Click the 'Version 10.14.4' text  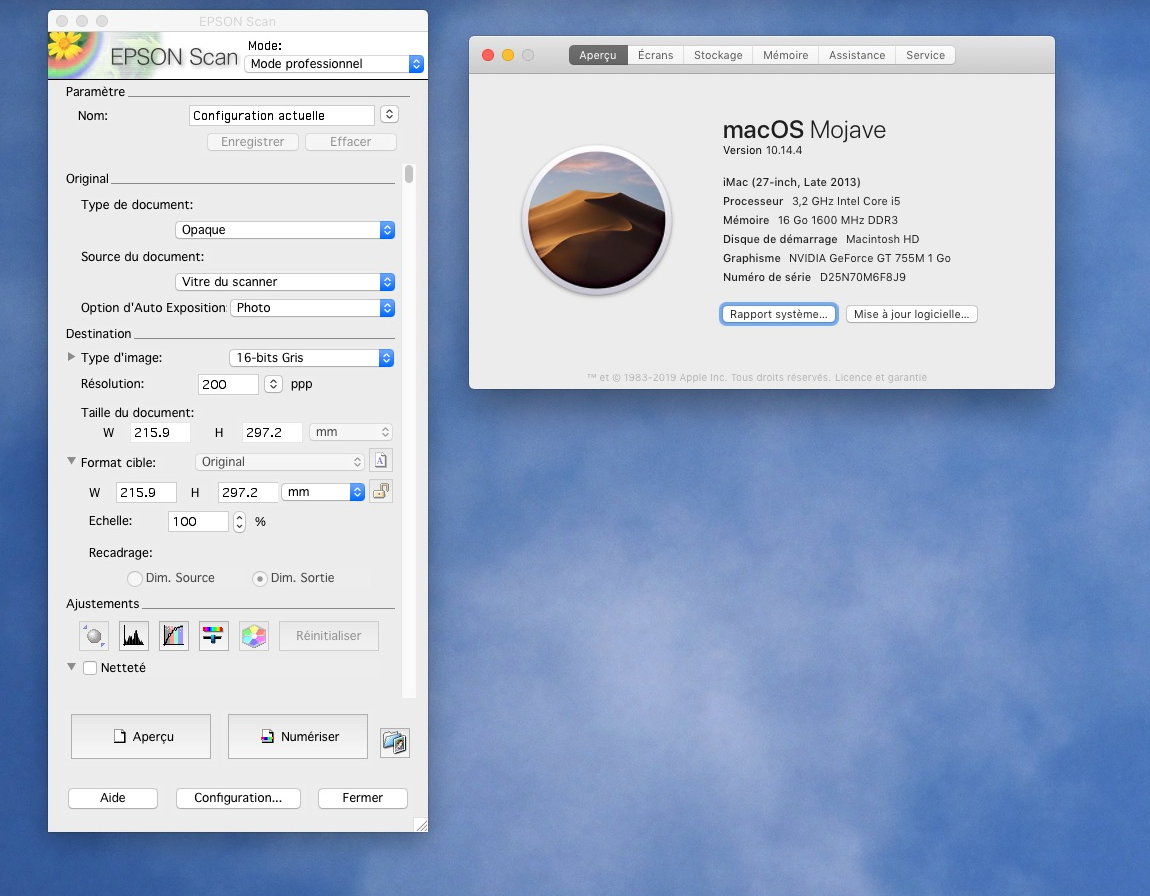[x=762, y=150]
